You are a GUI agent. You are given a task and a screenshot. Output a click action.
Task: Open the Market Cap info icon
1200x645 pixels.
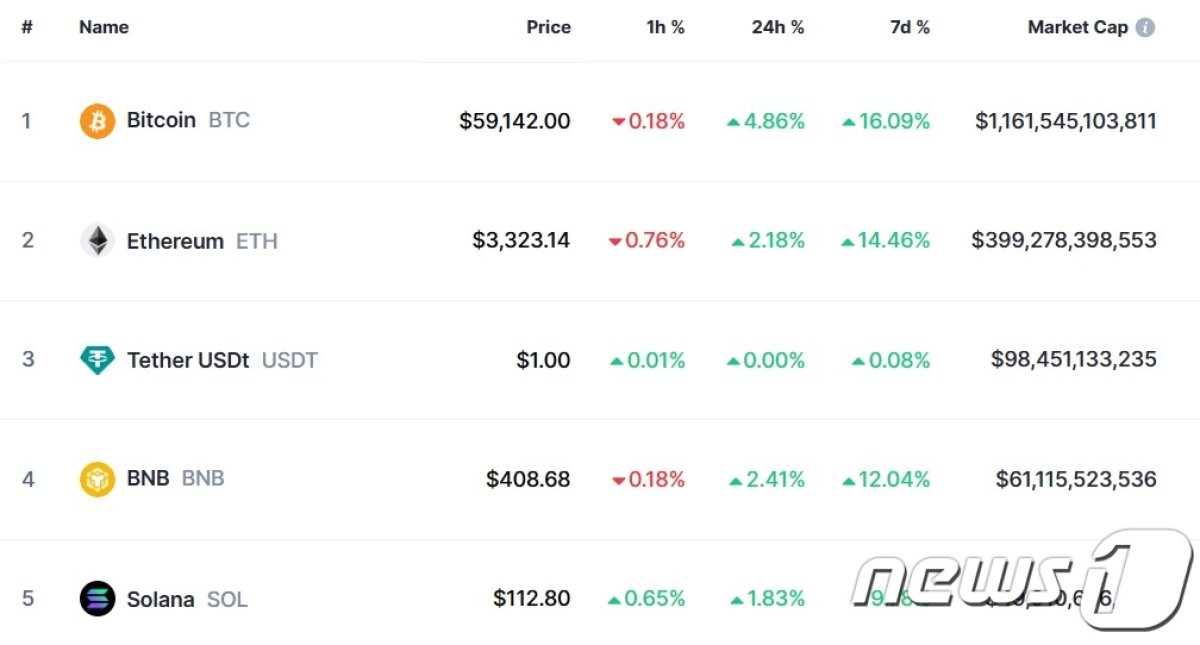(x=1145, y=28)
